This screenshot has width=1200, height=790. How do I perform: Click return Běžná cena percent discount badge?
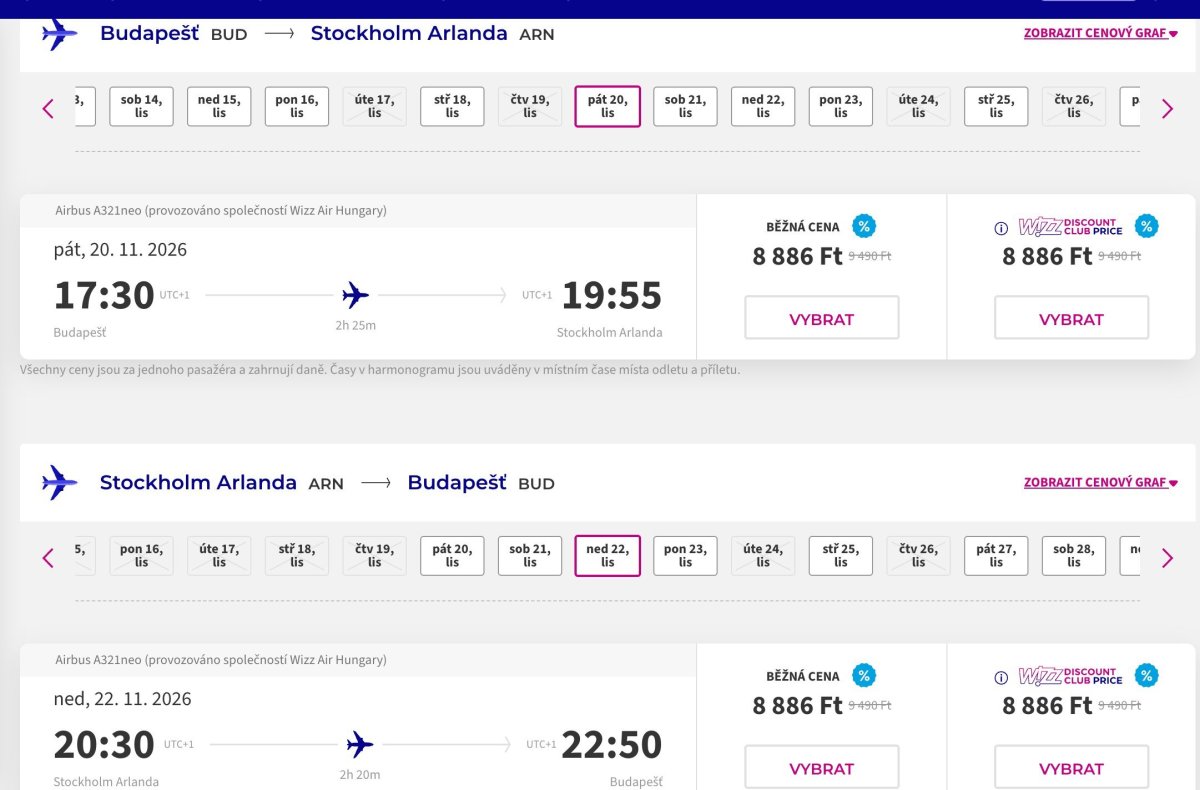click(864, 675)
